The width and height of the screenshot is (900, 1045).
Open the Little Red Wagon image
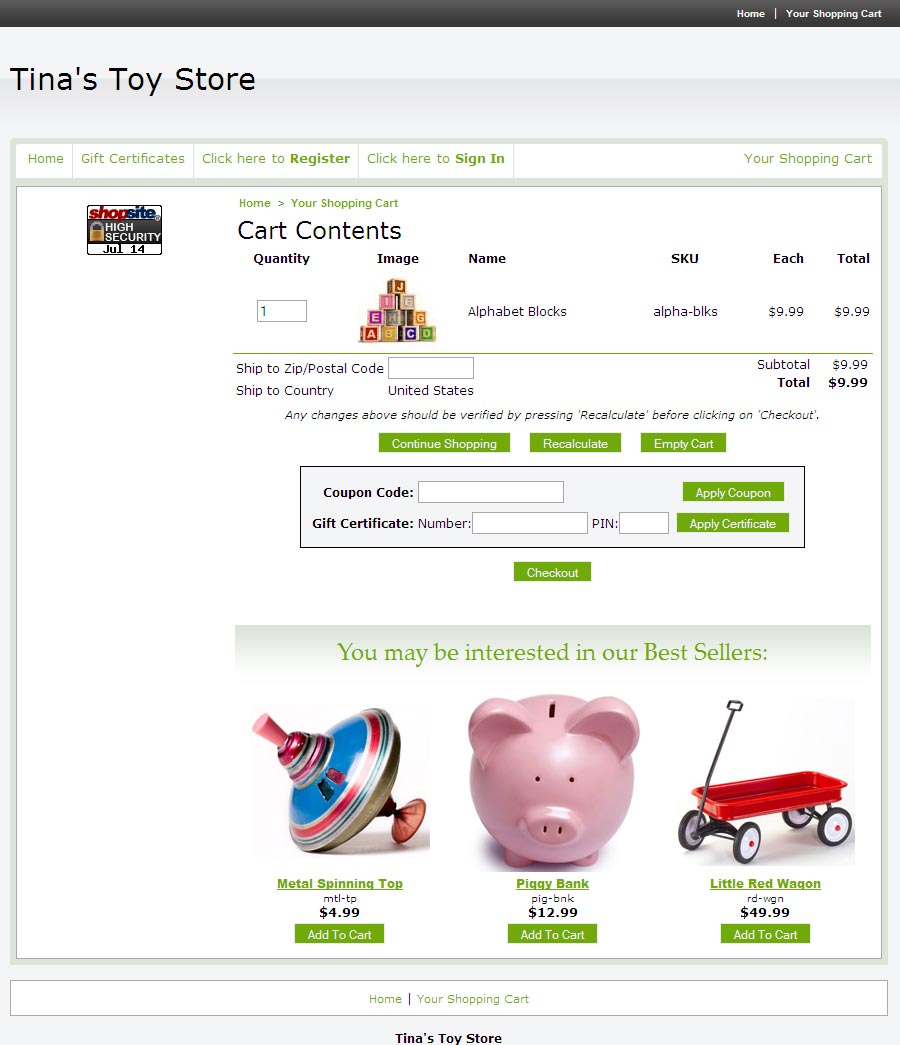(765, 782)
